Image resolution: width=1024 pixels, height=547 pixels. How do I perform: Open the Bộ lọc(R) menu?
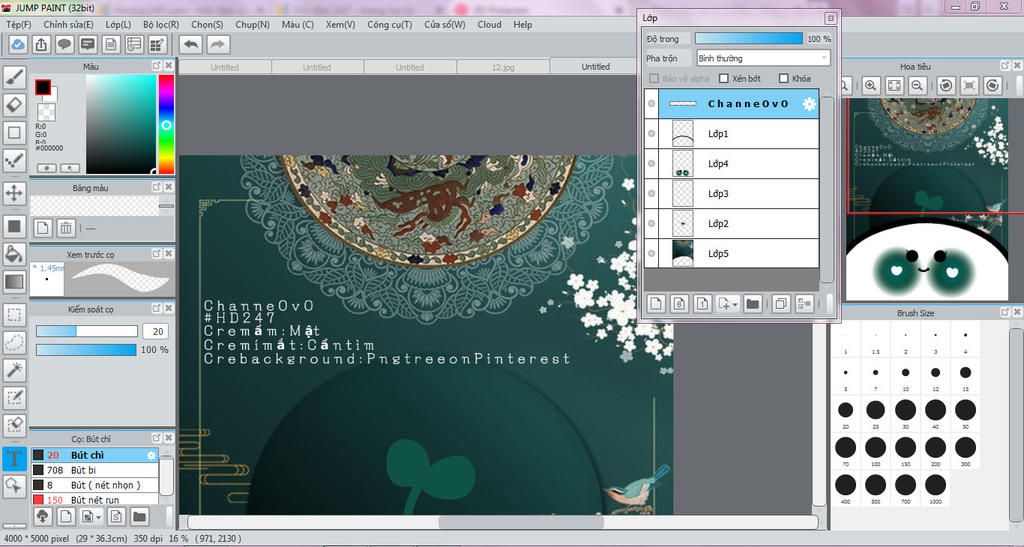coord(161,24)
